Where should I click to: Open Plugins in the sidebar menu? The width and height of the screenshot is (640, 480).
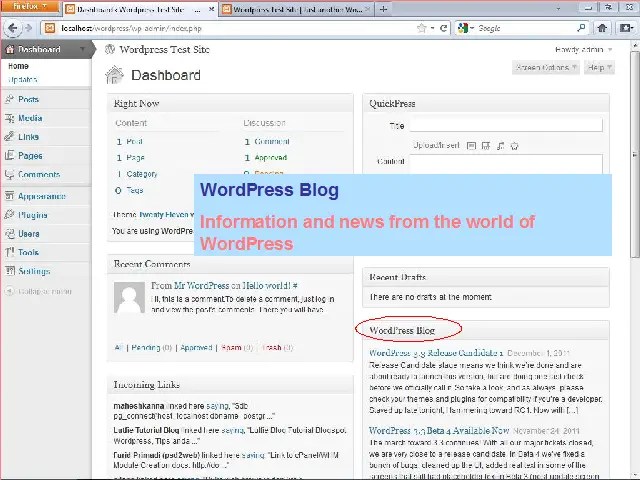coord(33,215)
